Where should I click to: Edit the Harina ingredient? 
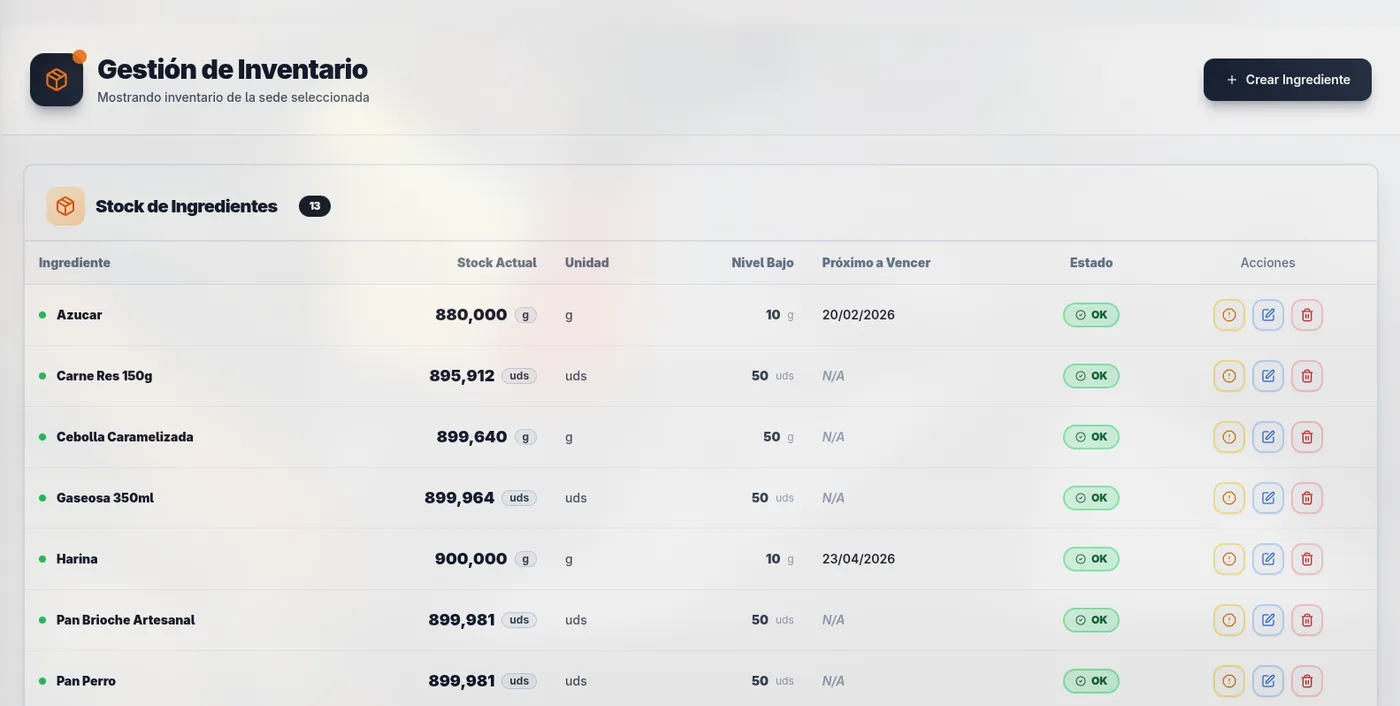click(x=1268, y=559)
